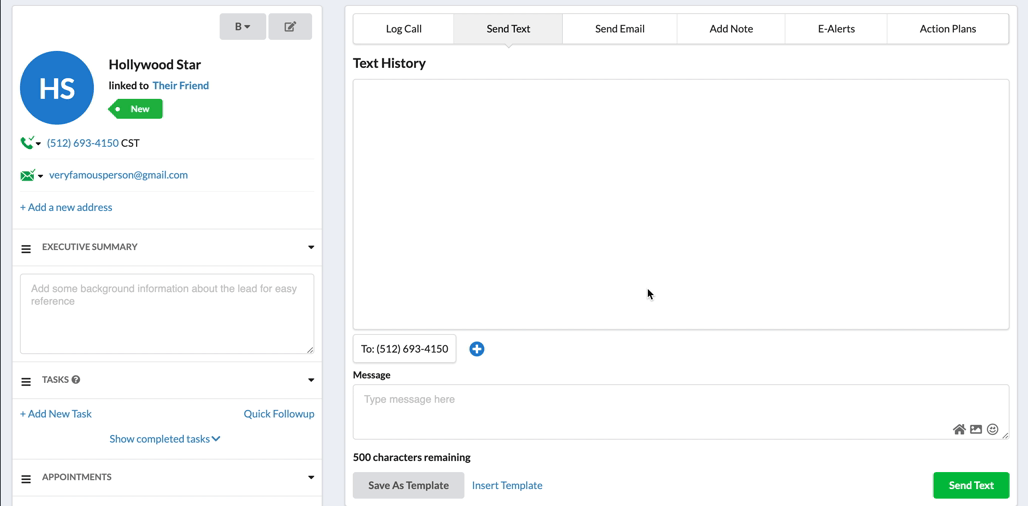
Task: Attach image using picture icon
Action: click(x=976, y=430)
